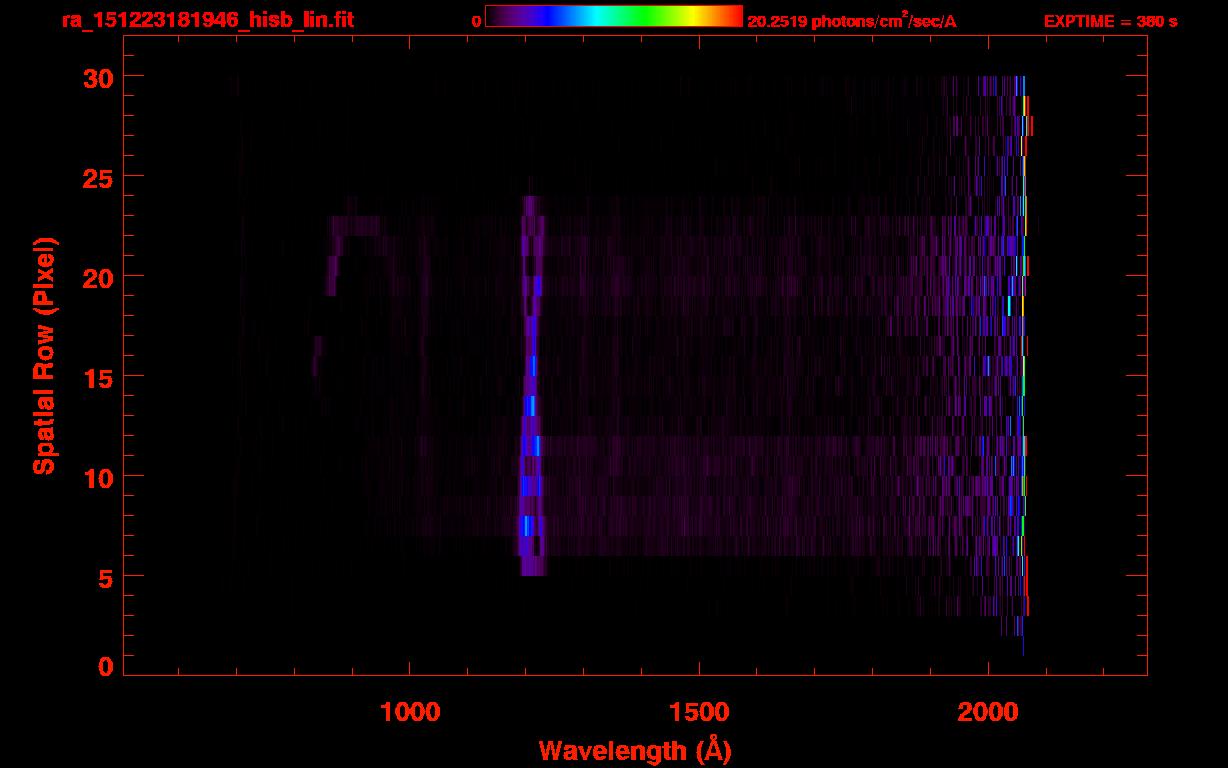Viewport: 1228px width, 768px height.
Task: Click the y-axis tick label 5
Action: pos(105,577)
